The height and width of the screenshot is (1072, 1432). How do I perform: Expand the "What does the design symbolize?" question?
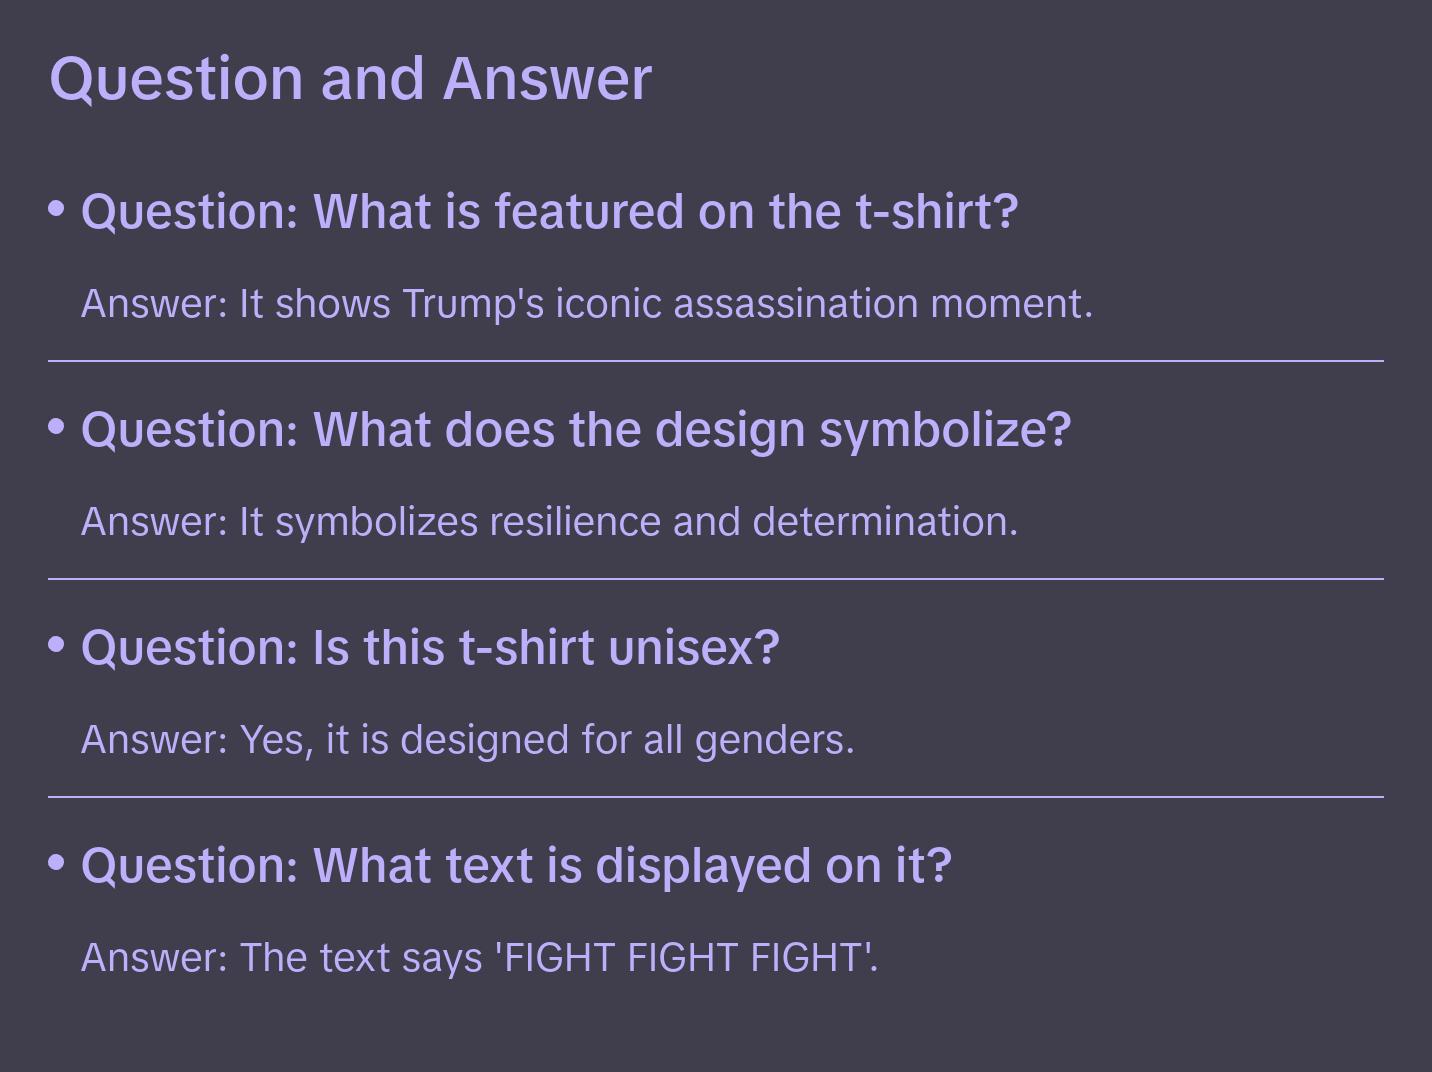575,430
